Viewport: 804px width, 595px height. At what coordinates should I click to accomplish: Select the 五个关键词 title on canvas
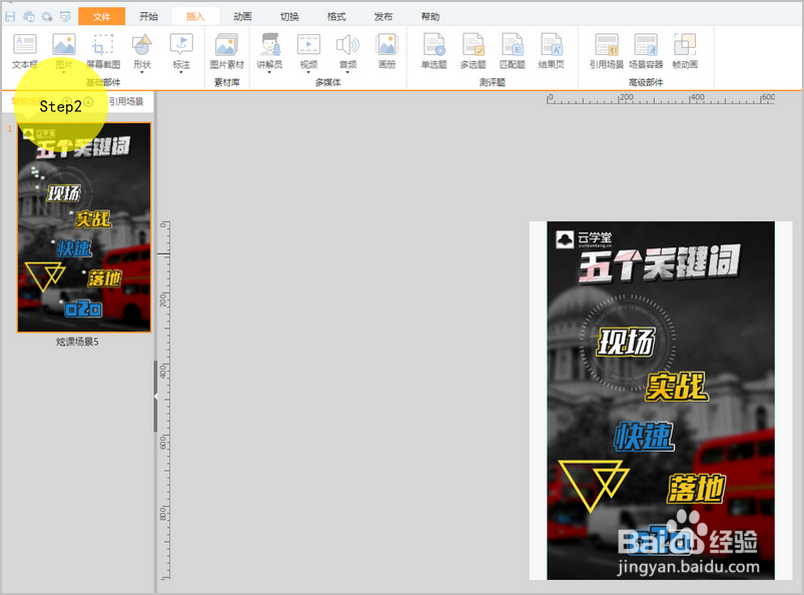point(659,264)
